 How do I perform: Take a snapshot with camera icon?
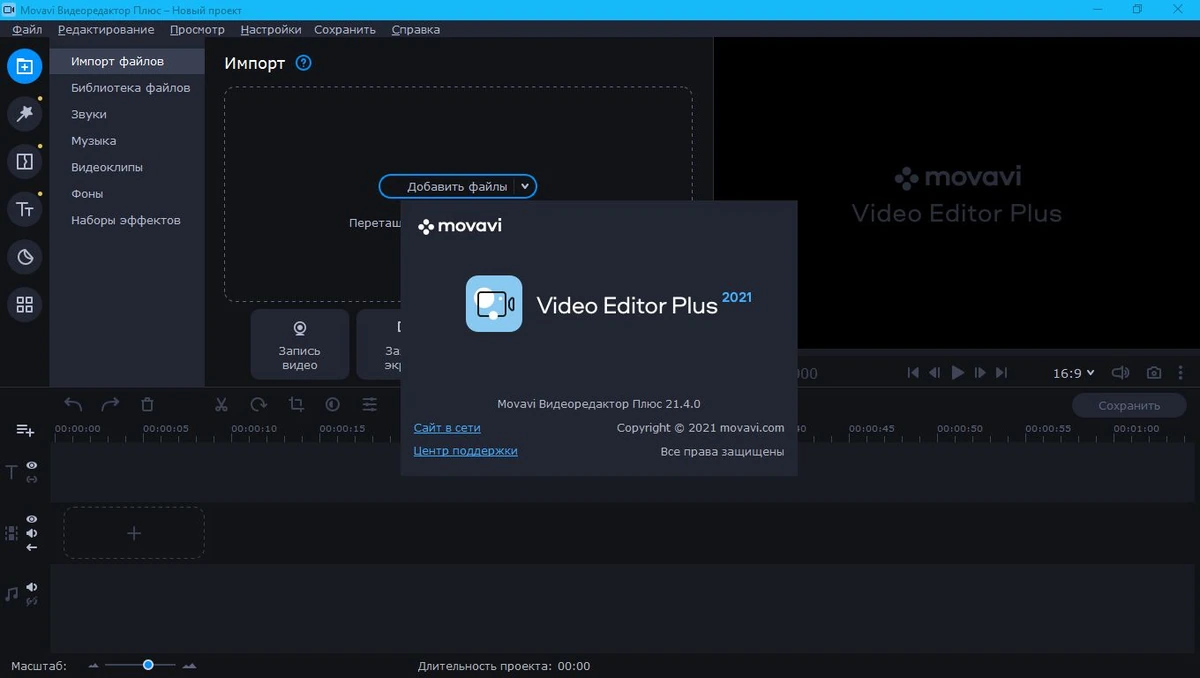pyautogui.click(x=1154, y=373)
